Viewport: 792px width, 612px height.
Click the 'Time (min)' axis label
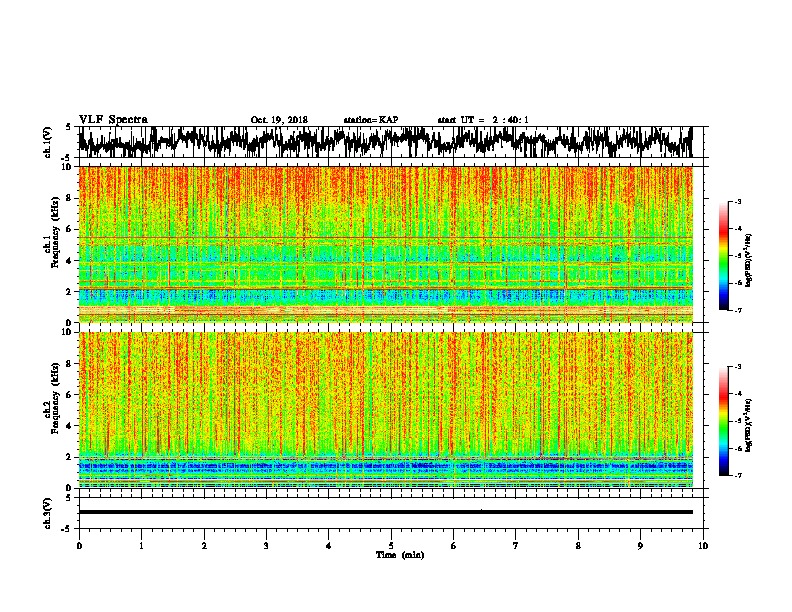point(400,555)
